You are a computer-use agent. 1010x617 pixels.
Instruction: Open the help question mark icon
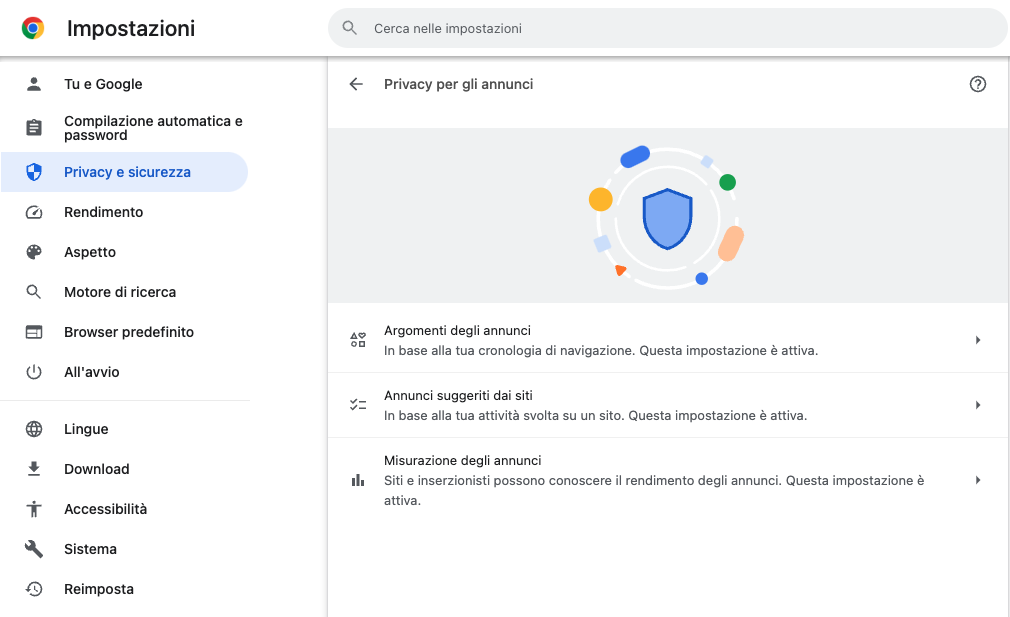(x=978, y=85)
